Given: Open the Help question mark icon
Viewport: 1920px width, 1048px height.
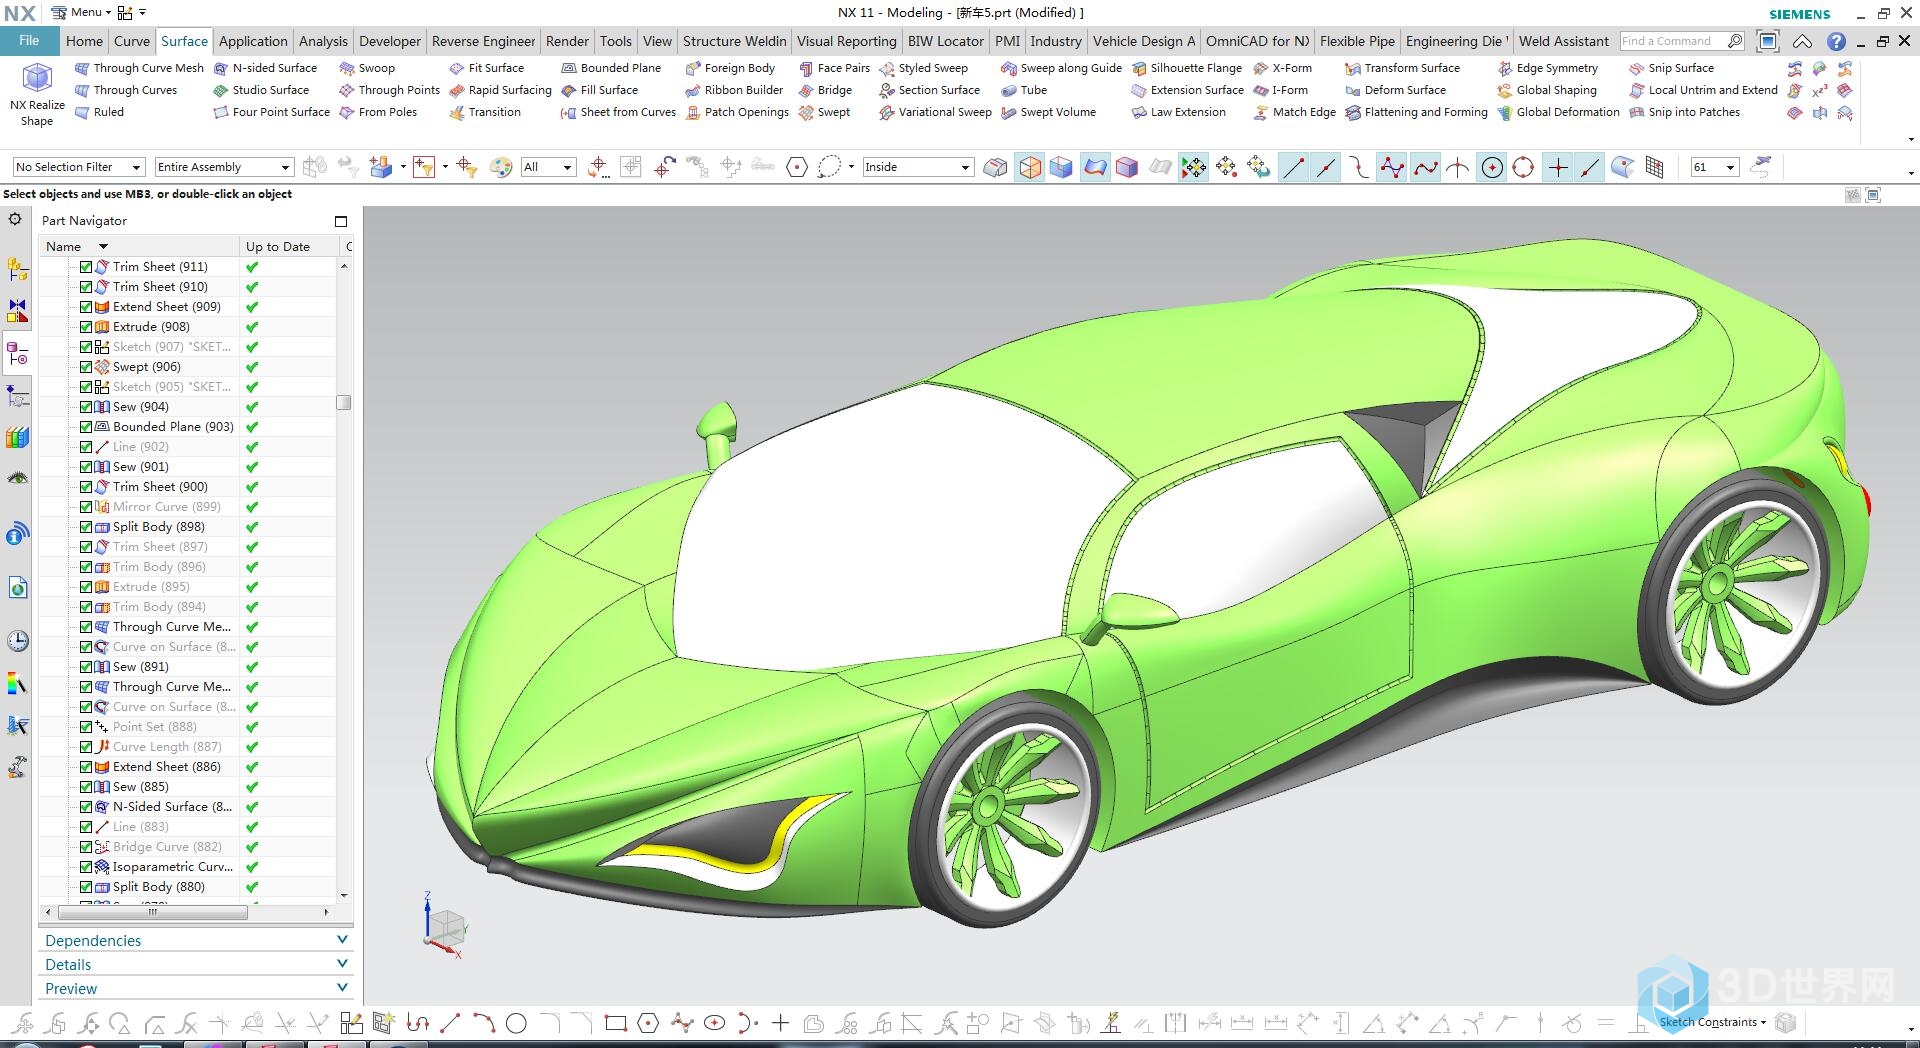Looking at the screenshot, I should (x=1836, y=41).
